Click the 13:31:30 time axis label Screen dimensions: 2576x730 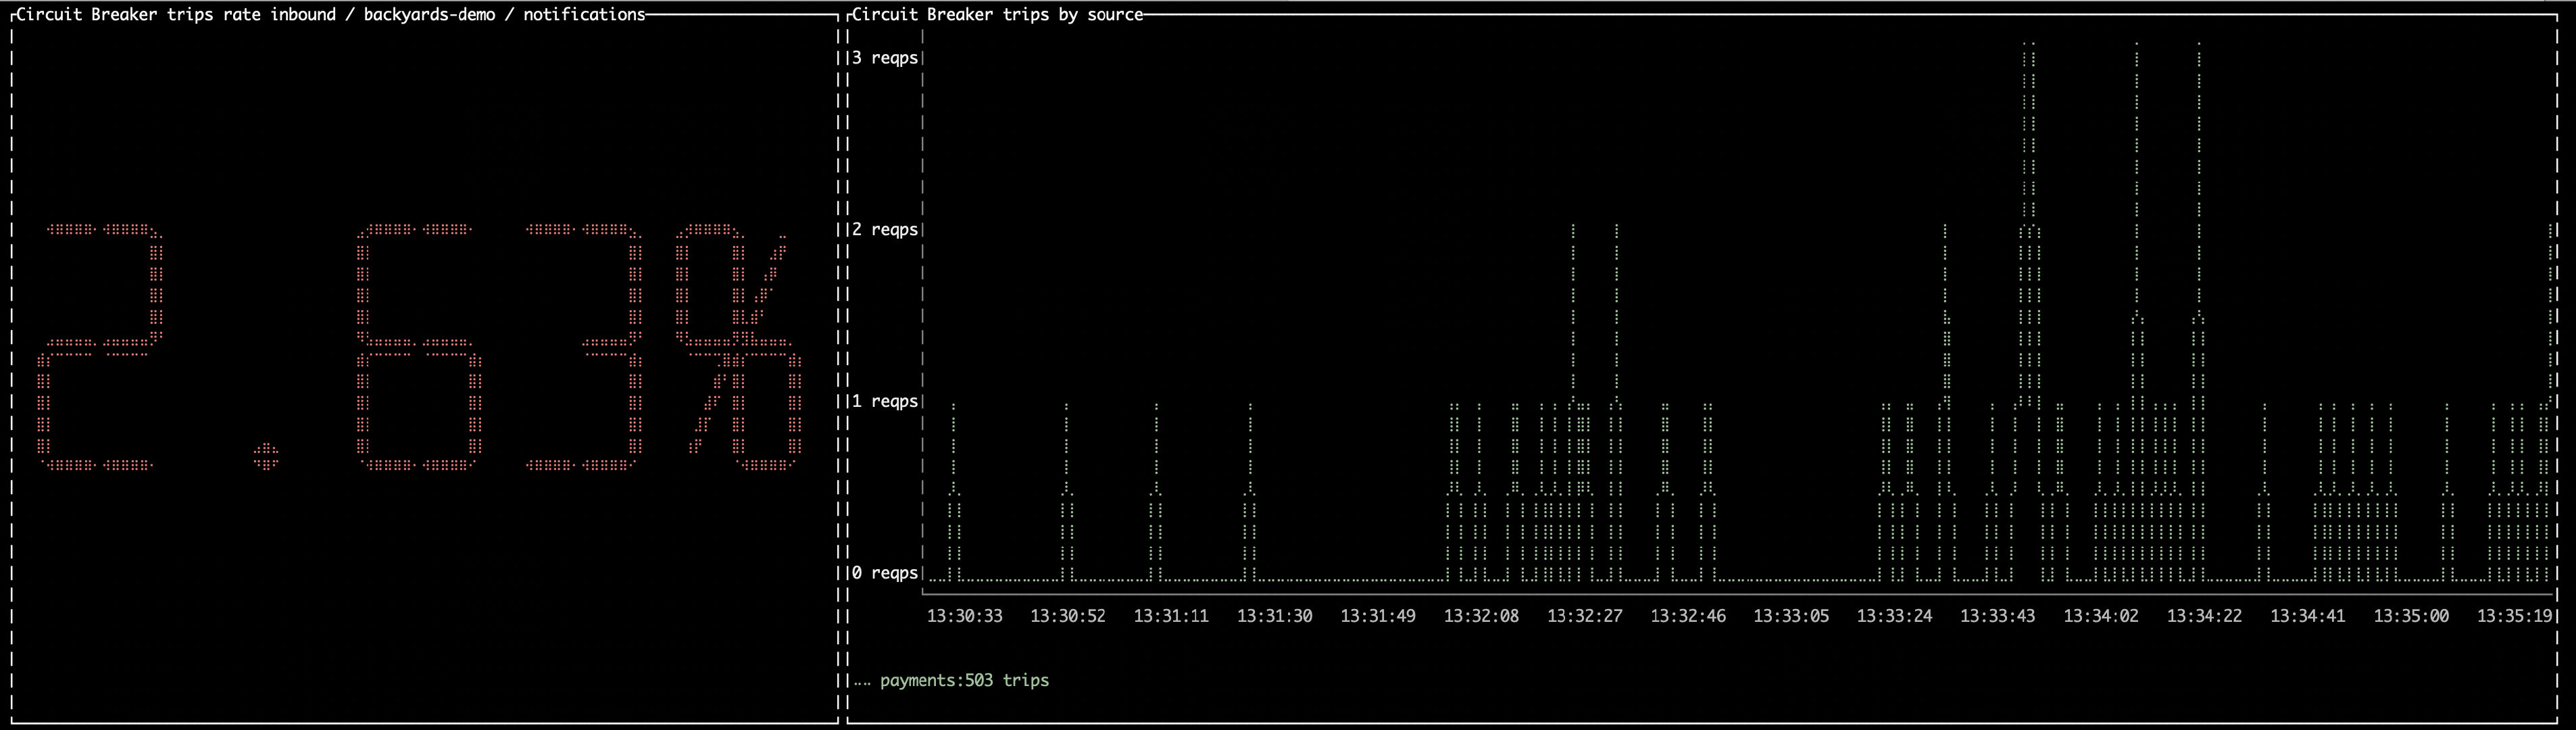(x=1275, y=616)
